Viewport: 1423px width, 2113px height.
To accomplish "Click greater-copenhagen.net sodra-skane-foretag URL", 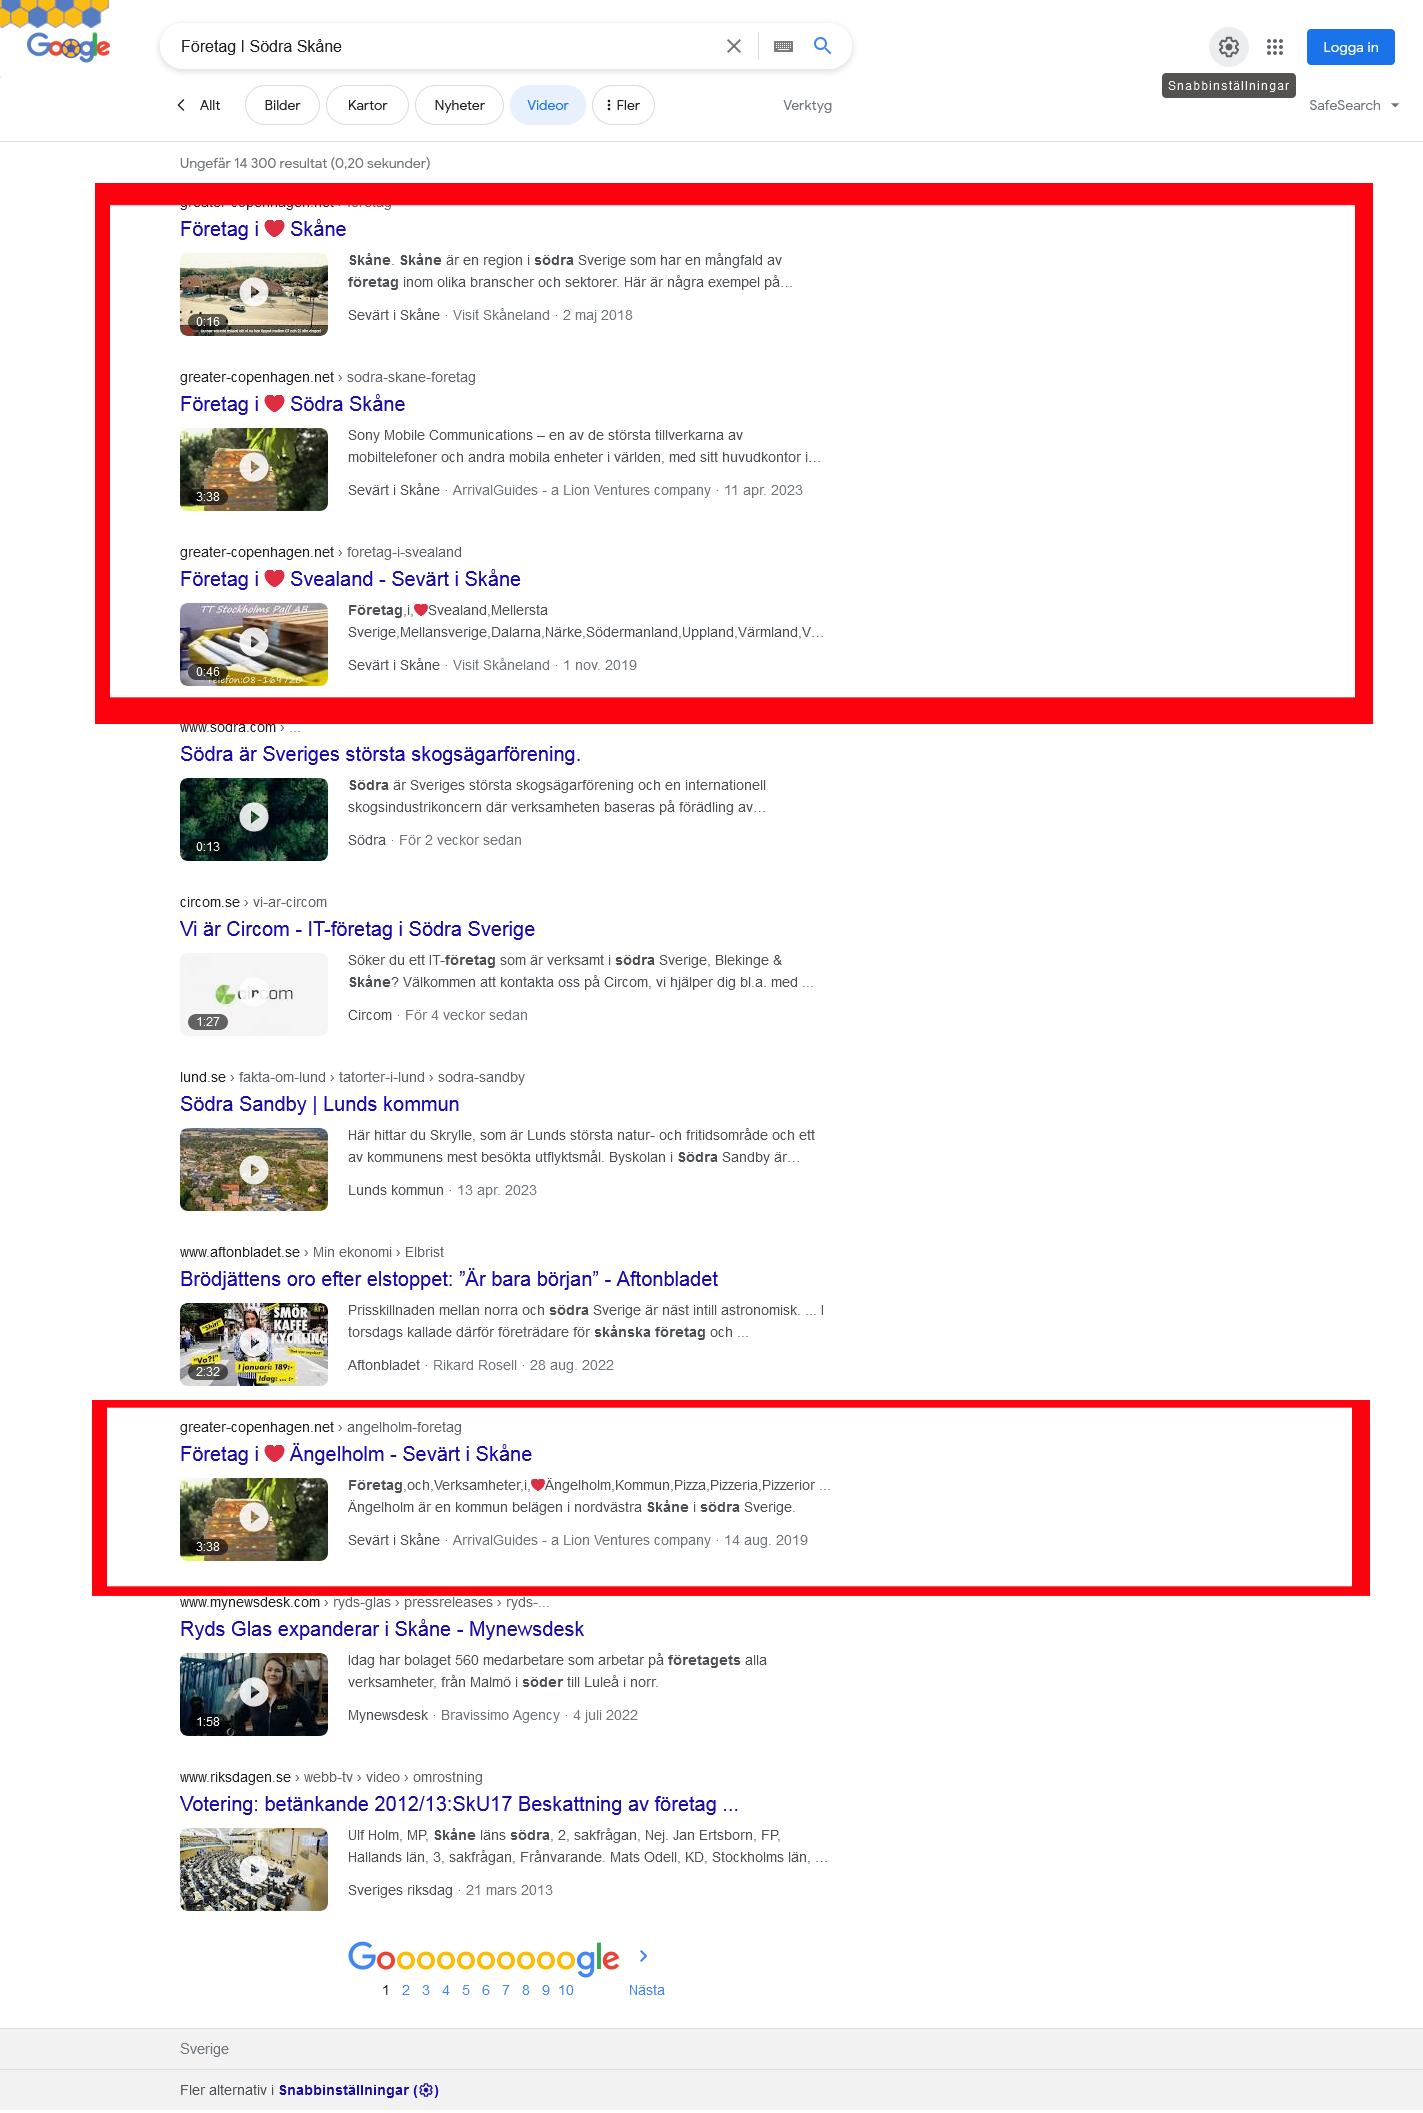I will point(328,377).
